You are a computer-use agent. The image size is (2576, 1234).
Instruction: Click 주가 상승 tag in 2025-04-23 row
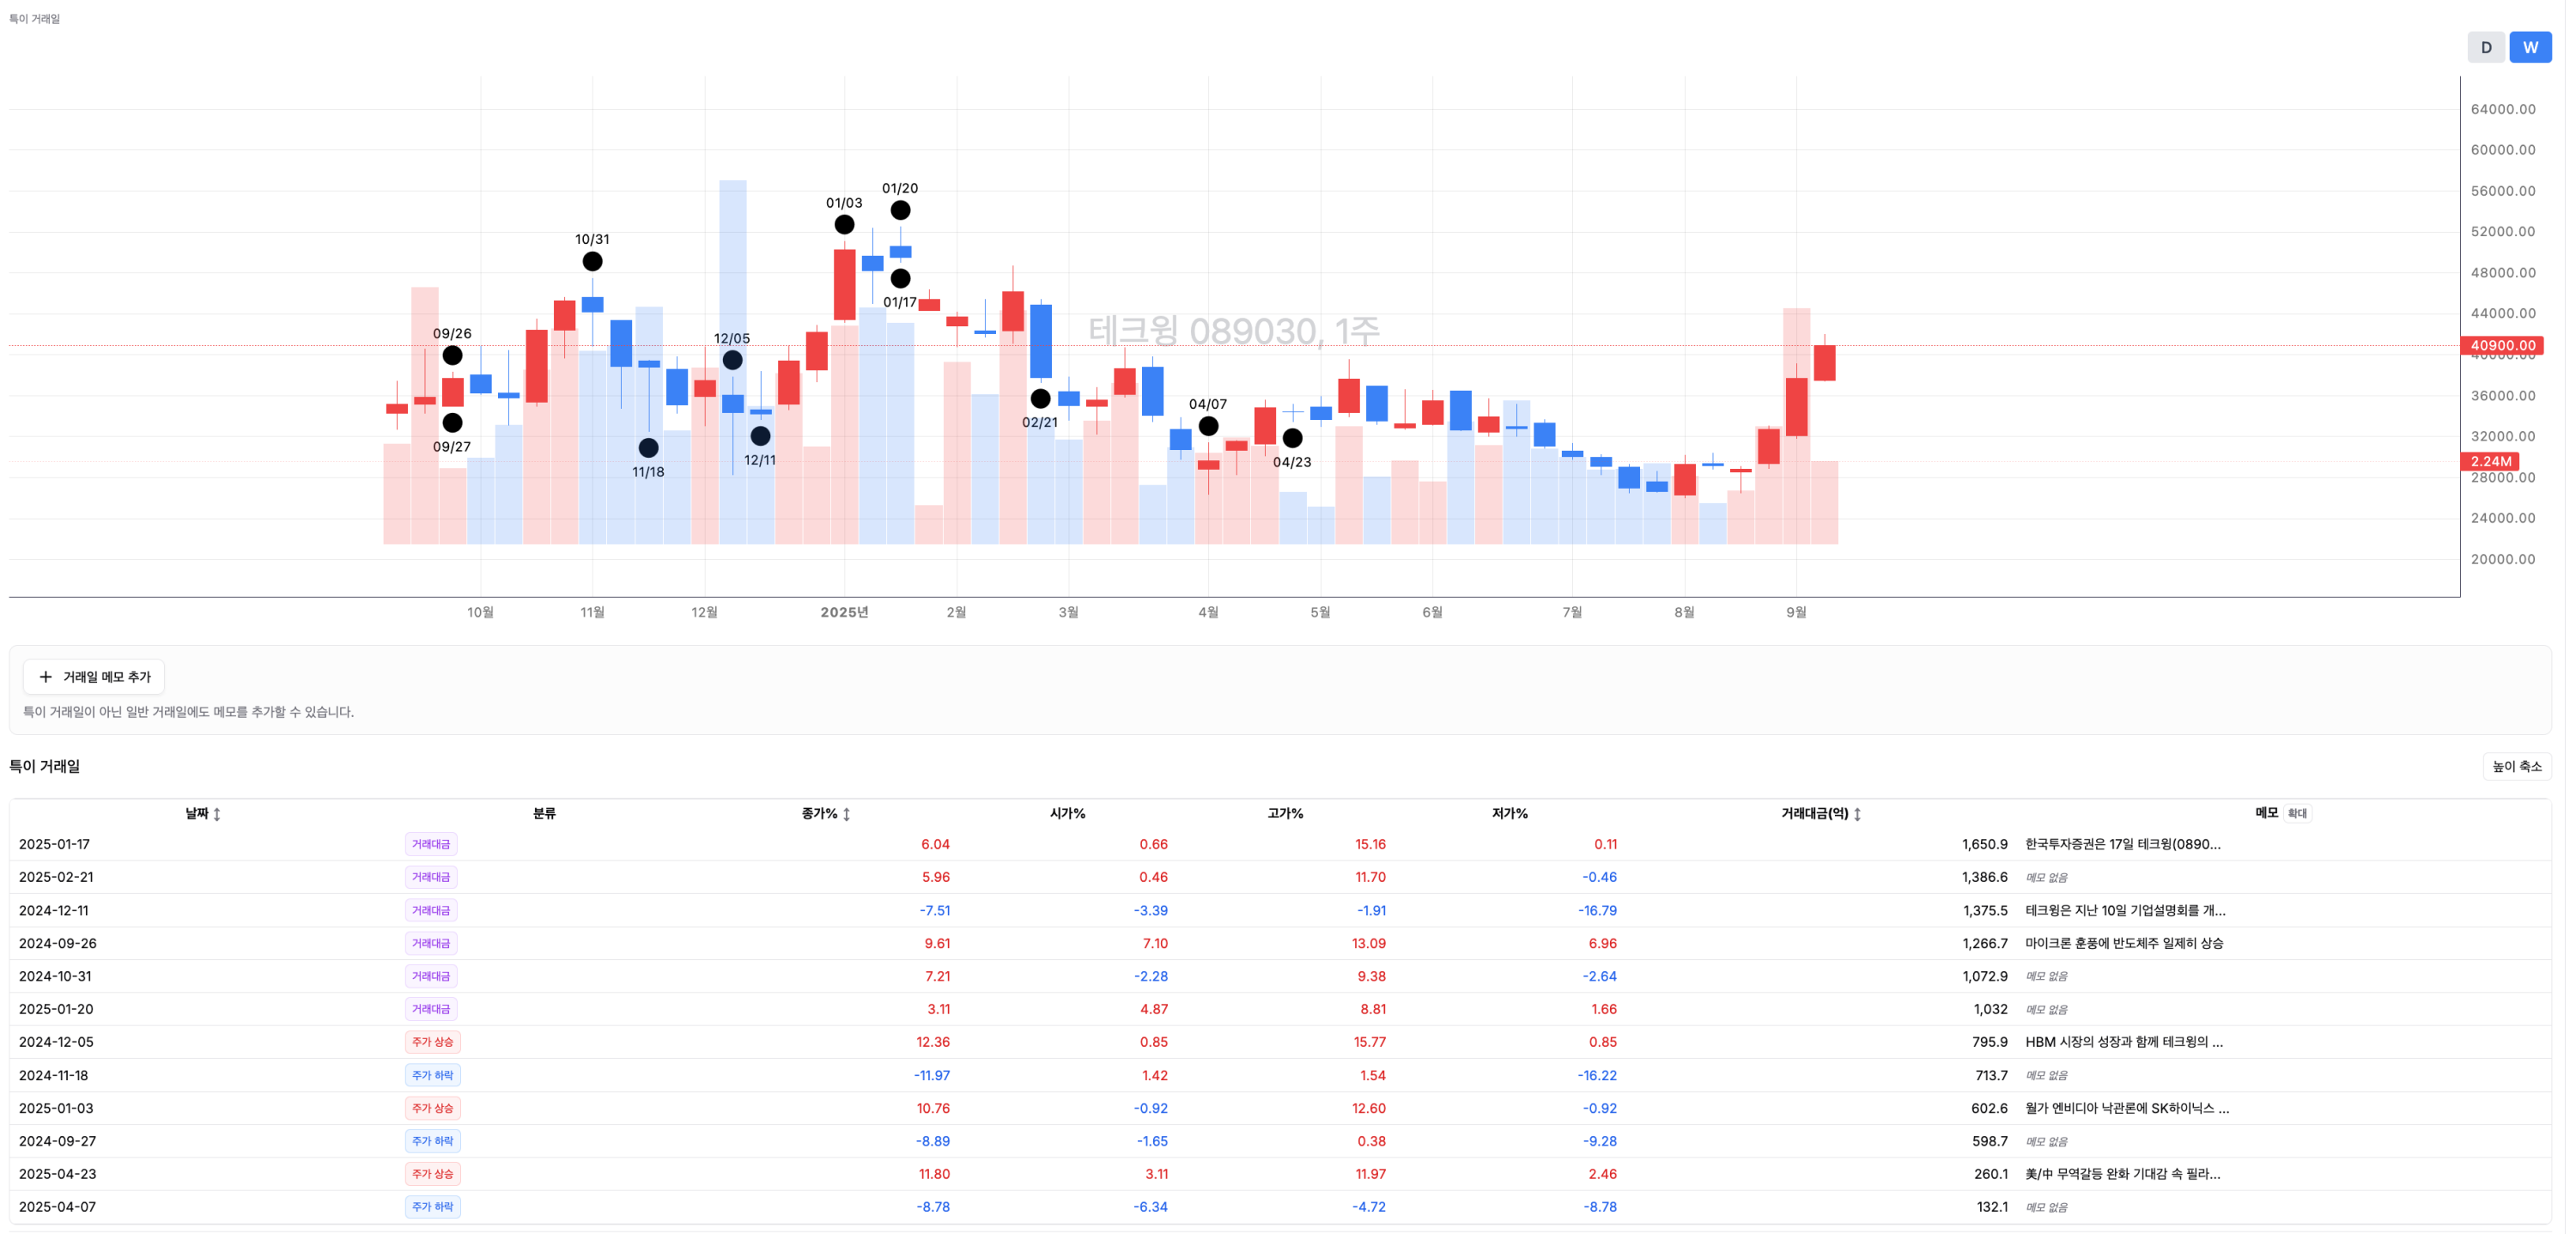coord(433,1174)
